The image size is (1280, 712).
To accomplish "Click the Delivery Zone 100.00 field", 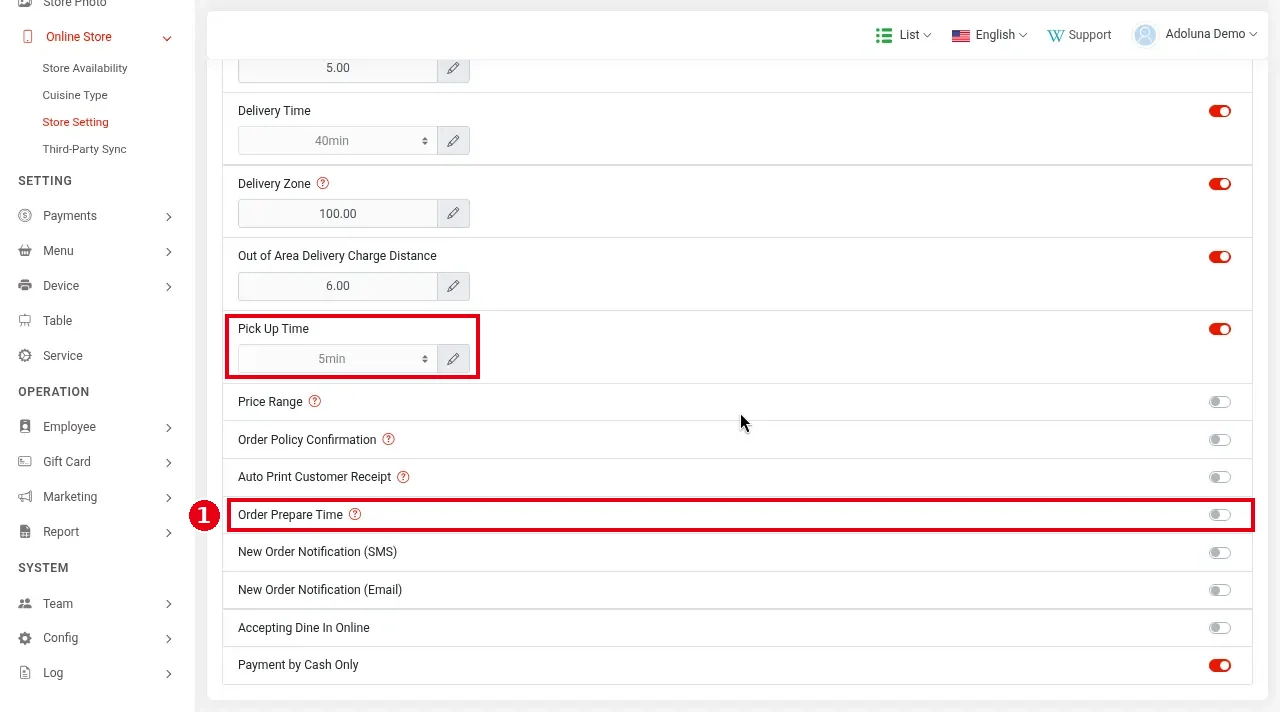I will [338, 214].
